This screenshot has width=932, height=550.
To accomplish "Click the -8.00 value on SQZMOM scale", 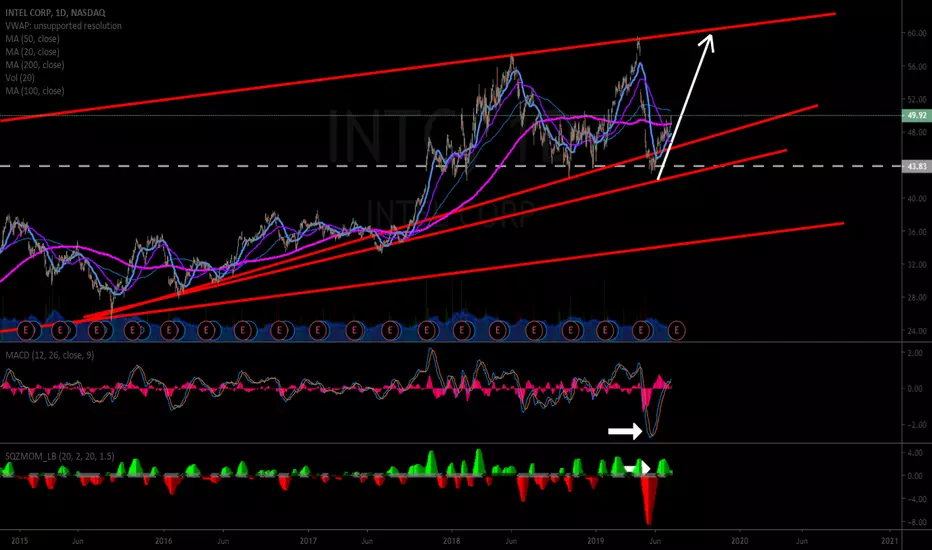I will 914,522.
